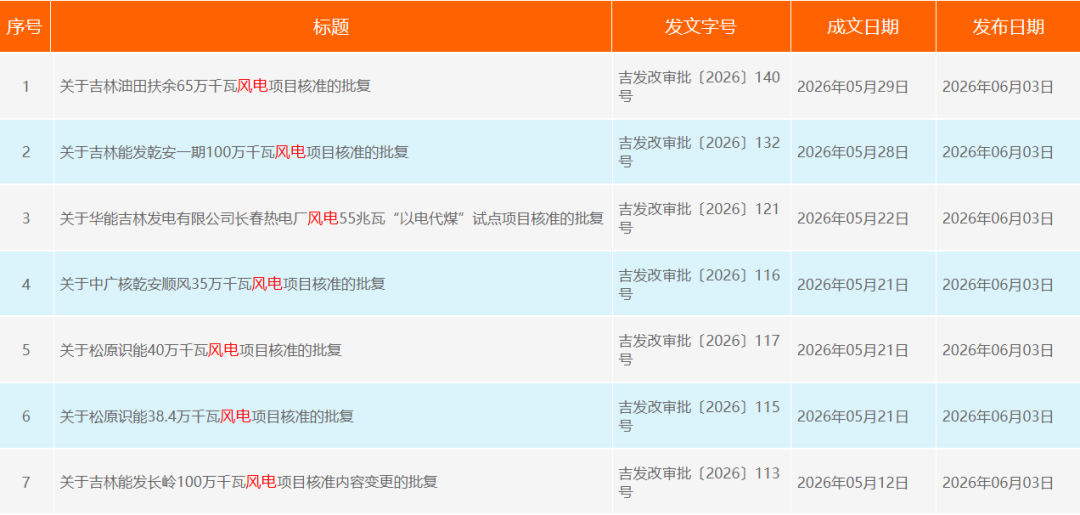
Task: Click the 成文日期 column header
Action: 863,27
